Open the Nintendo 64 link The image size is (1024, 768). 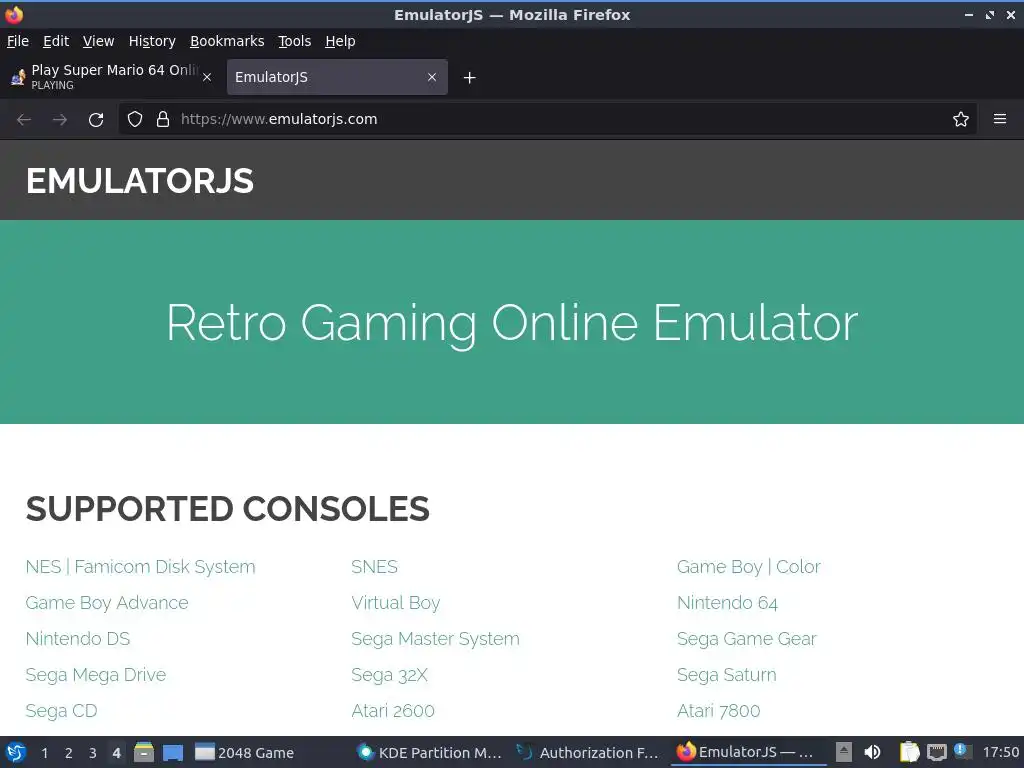pyautogui.click(x=727, y=603)
